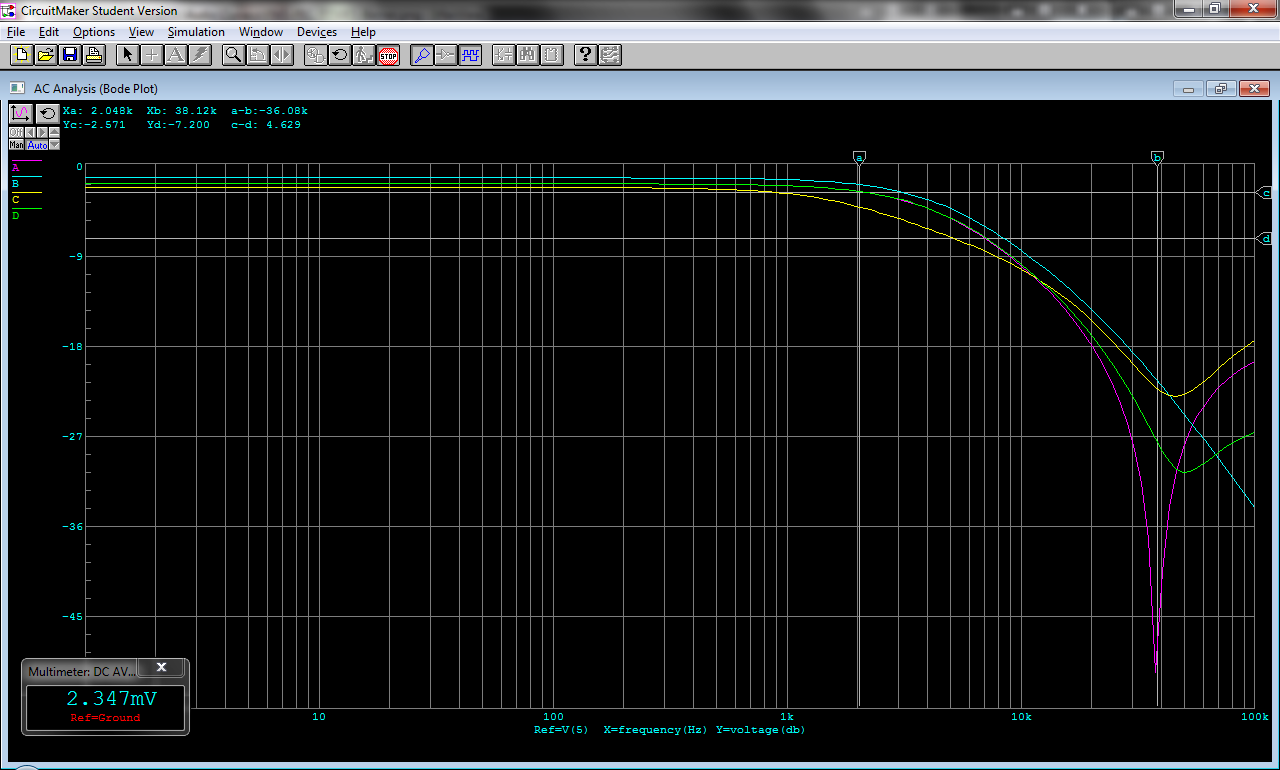Enable Auto scaling mode
This screenshot has height=770, width=1280.
[36, 145]
